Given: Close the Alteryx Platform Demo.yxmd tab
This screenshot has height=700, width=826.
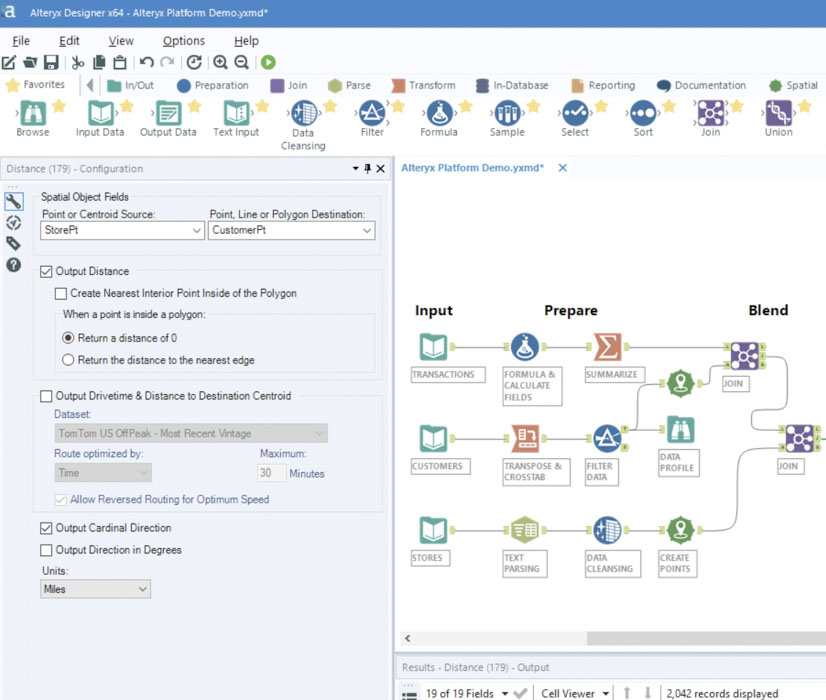Looking at the screenshot, I should (563, 168).
